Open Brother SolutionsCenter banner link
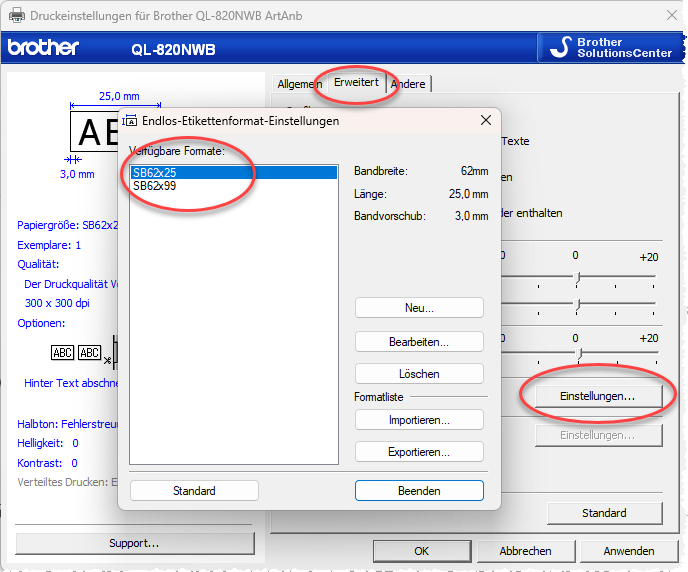688x572 pixels. (x=611, y=47)
